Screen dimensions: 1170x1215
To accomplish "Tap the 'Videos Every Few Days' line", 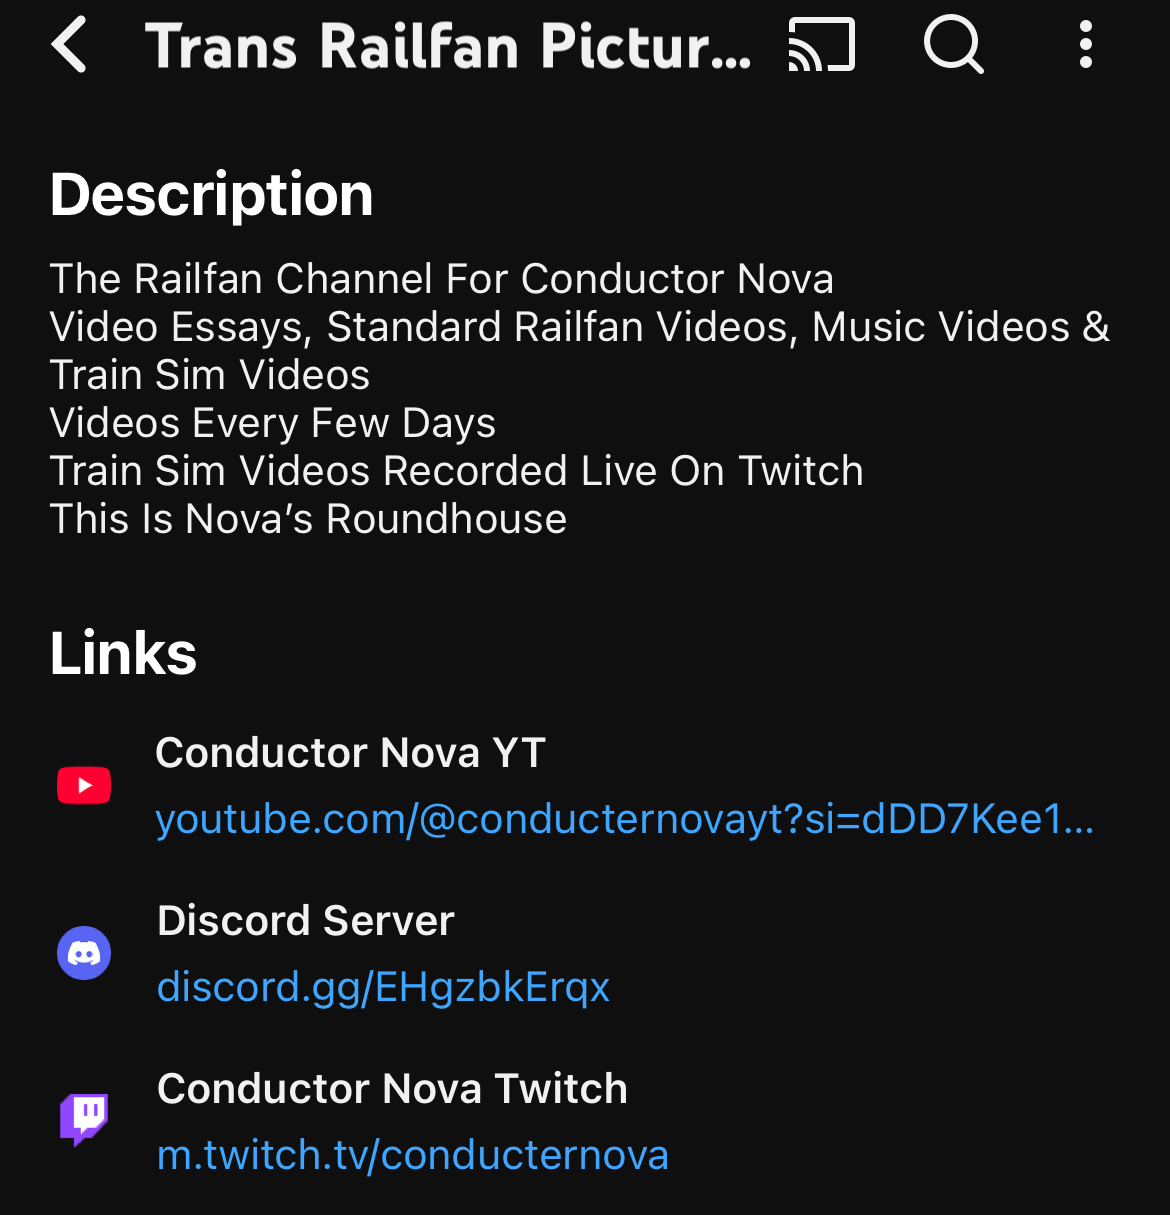I will click(272, 423).
